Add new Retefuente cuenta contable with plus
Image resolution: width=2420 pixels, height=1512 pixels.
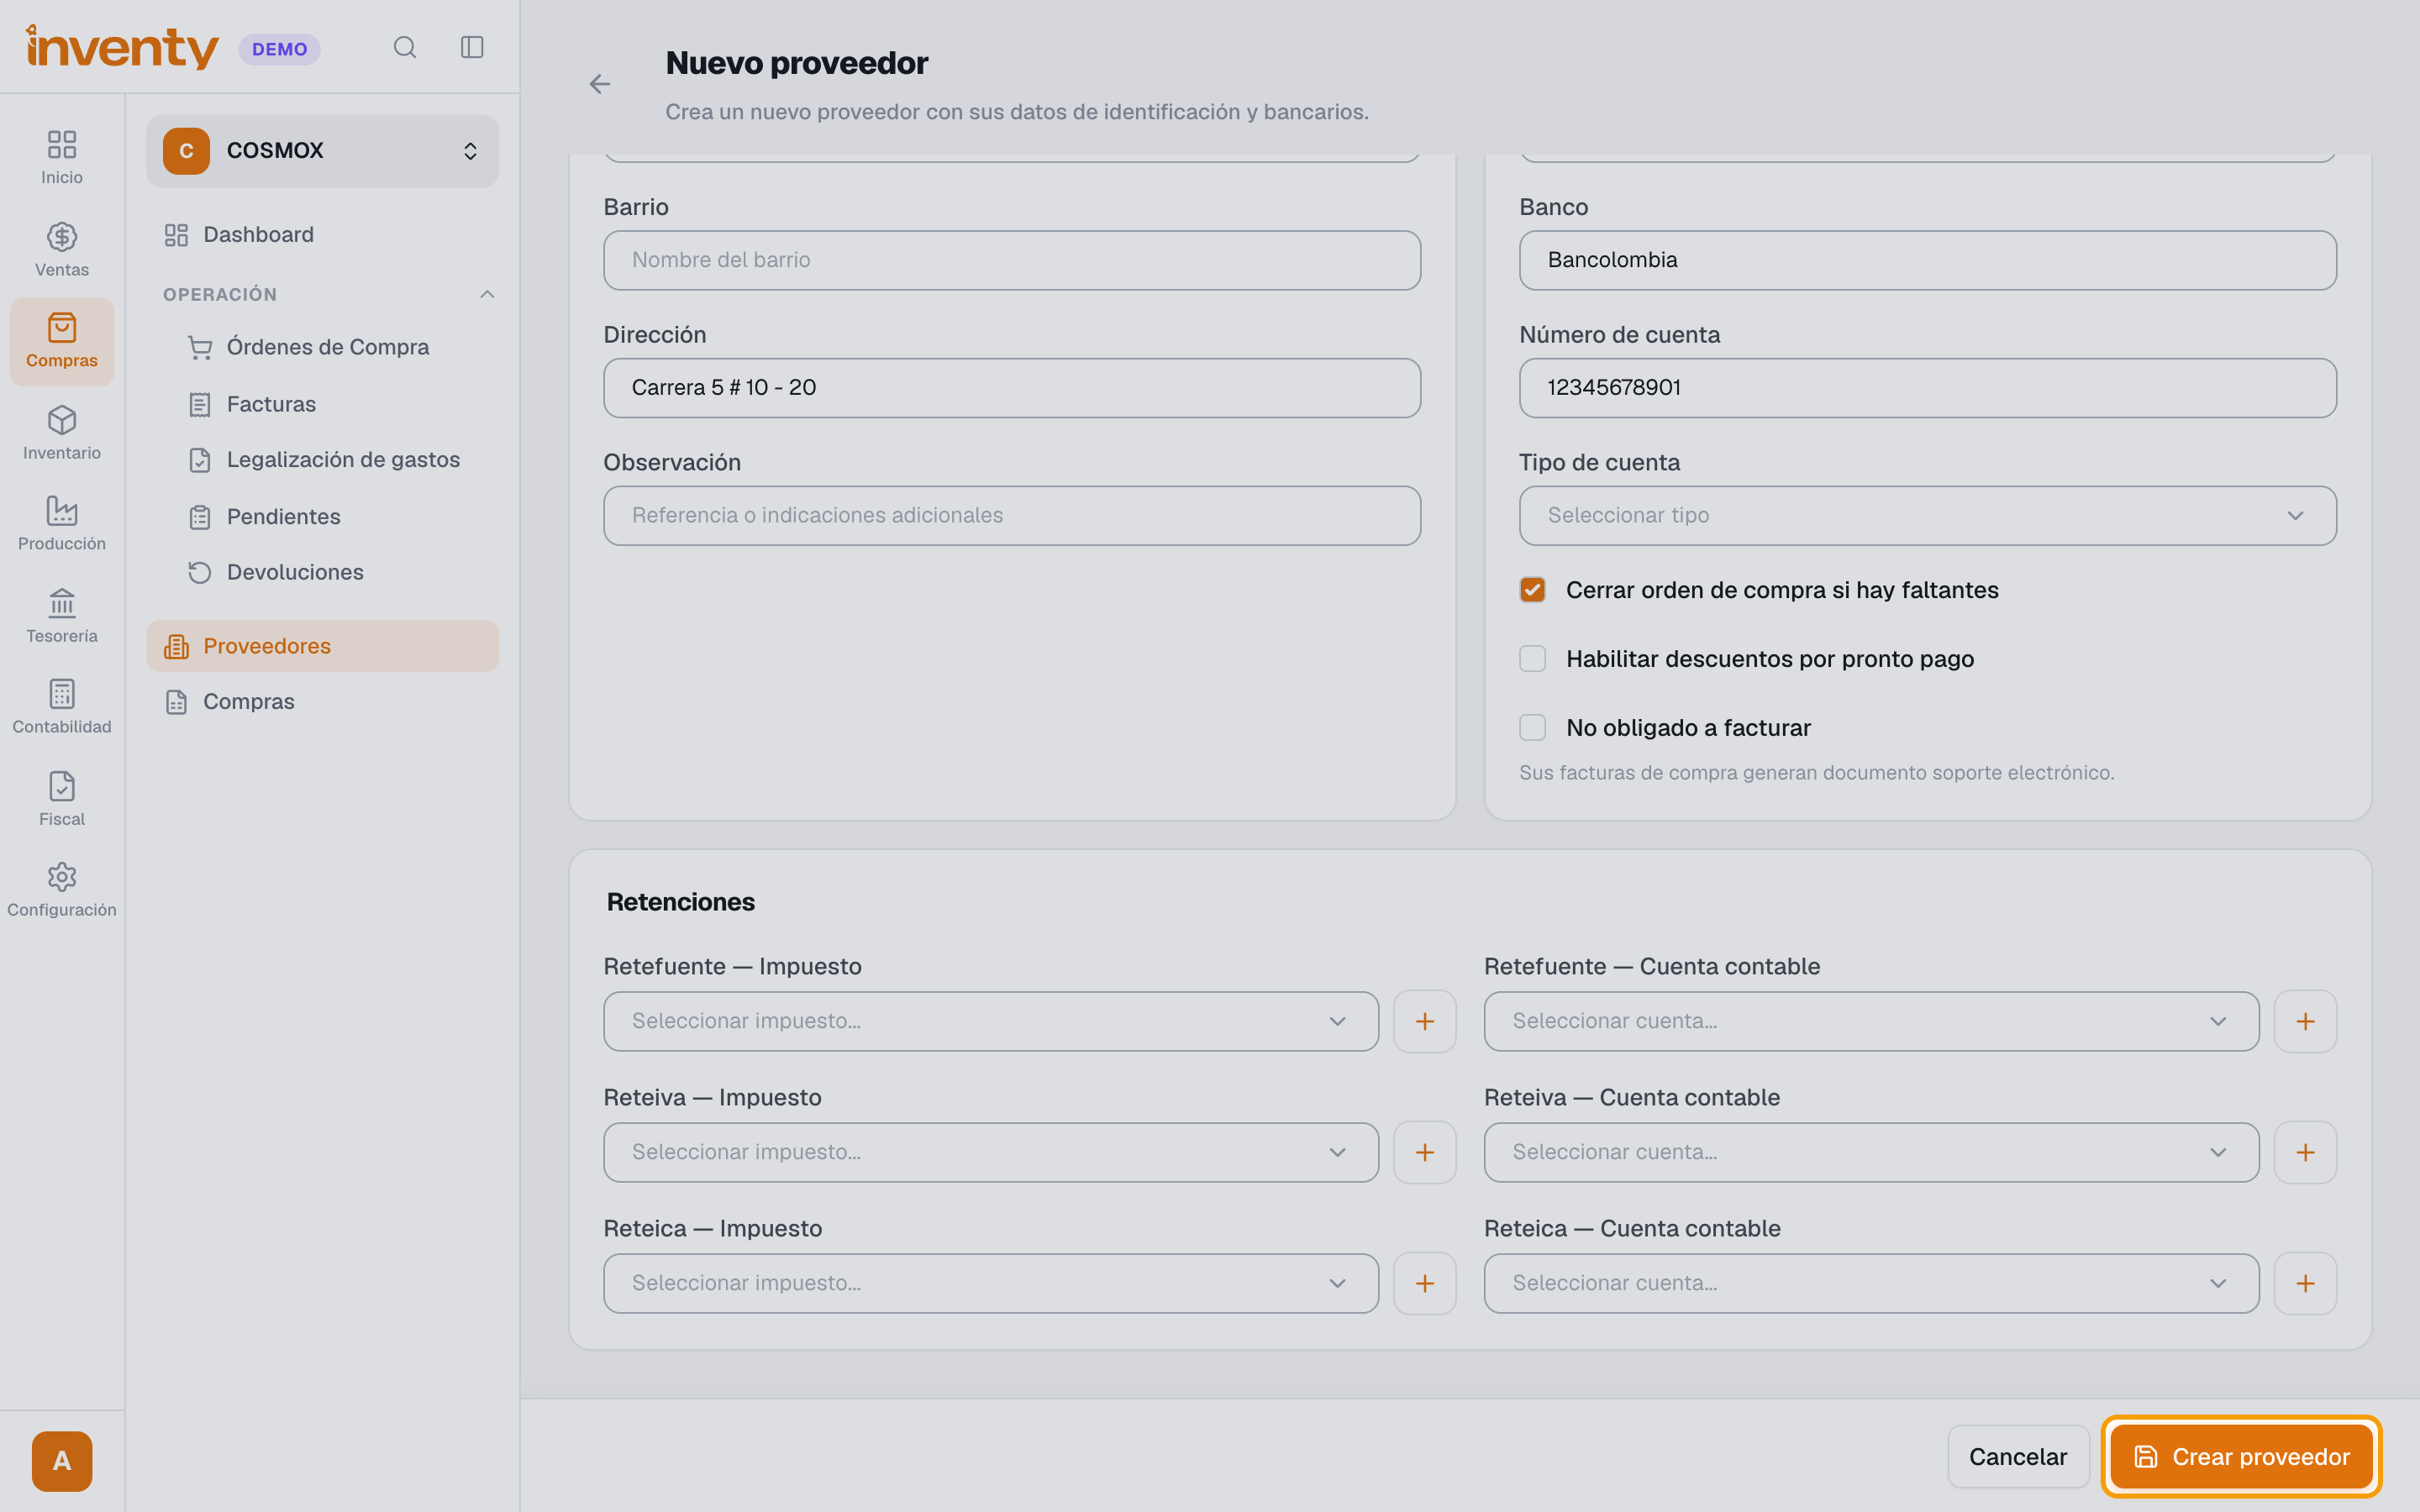(2305, 1021)
